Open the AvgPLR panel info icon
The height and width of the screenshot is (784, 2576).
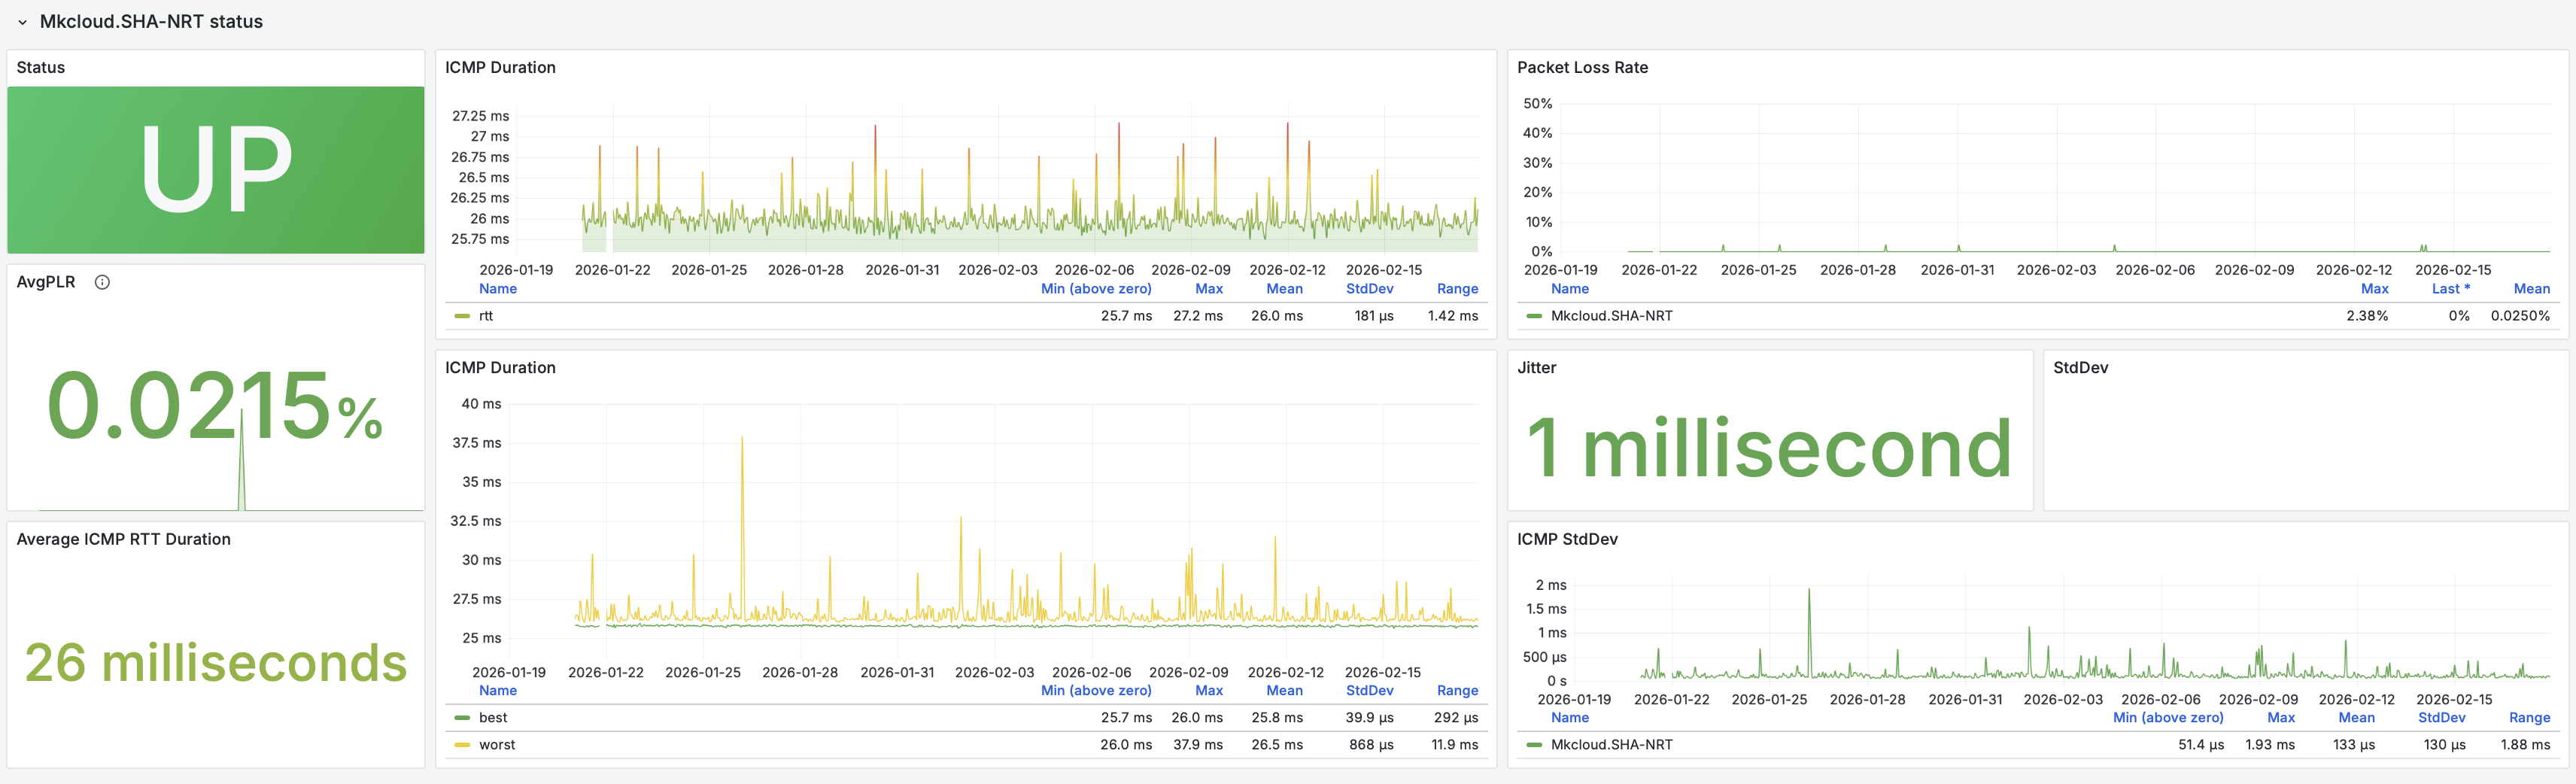click(102, 282)
